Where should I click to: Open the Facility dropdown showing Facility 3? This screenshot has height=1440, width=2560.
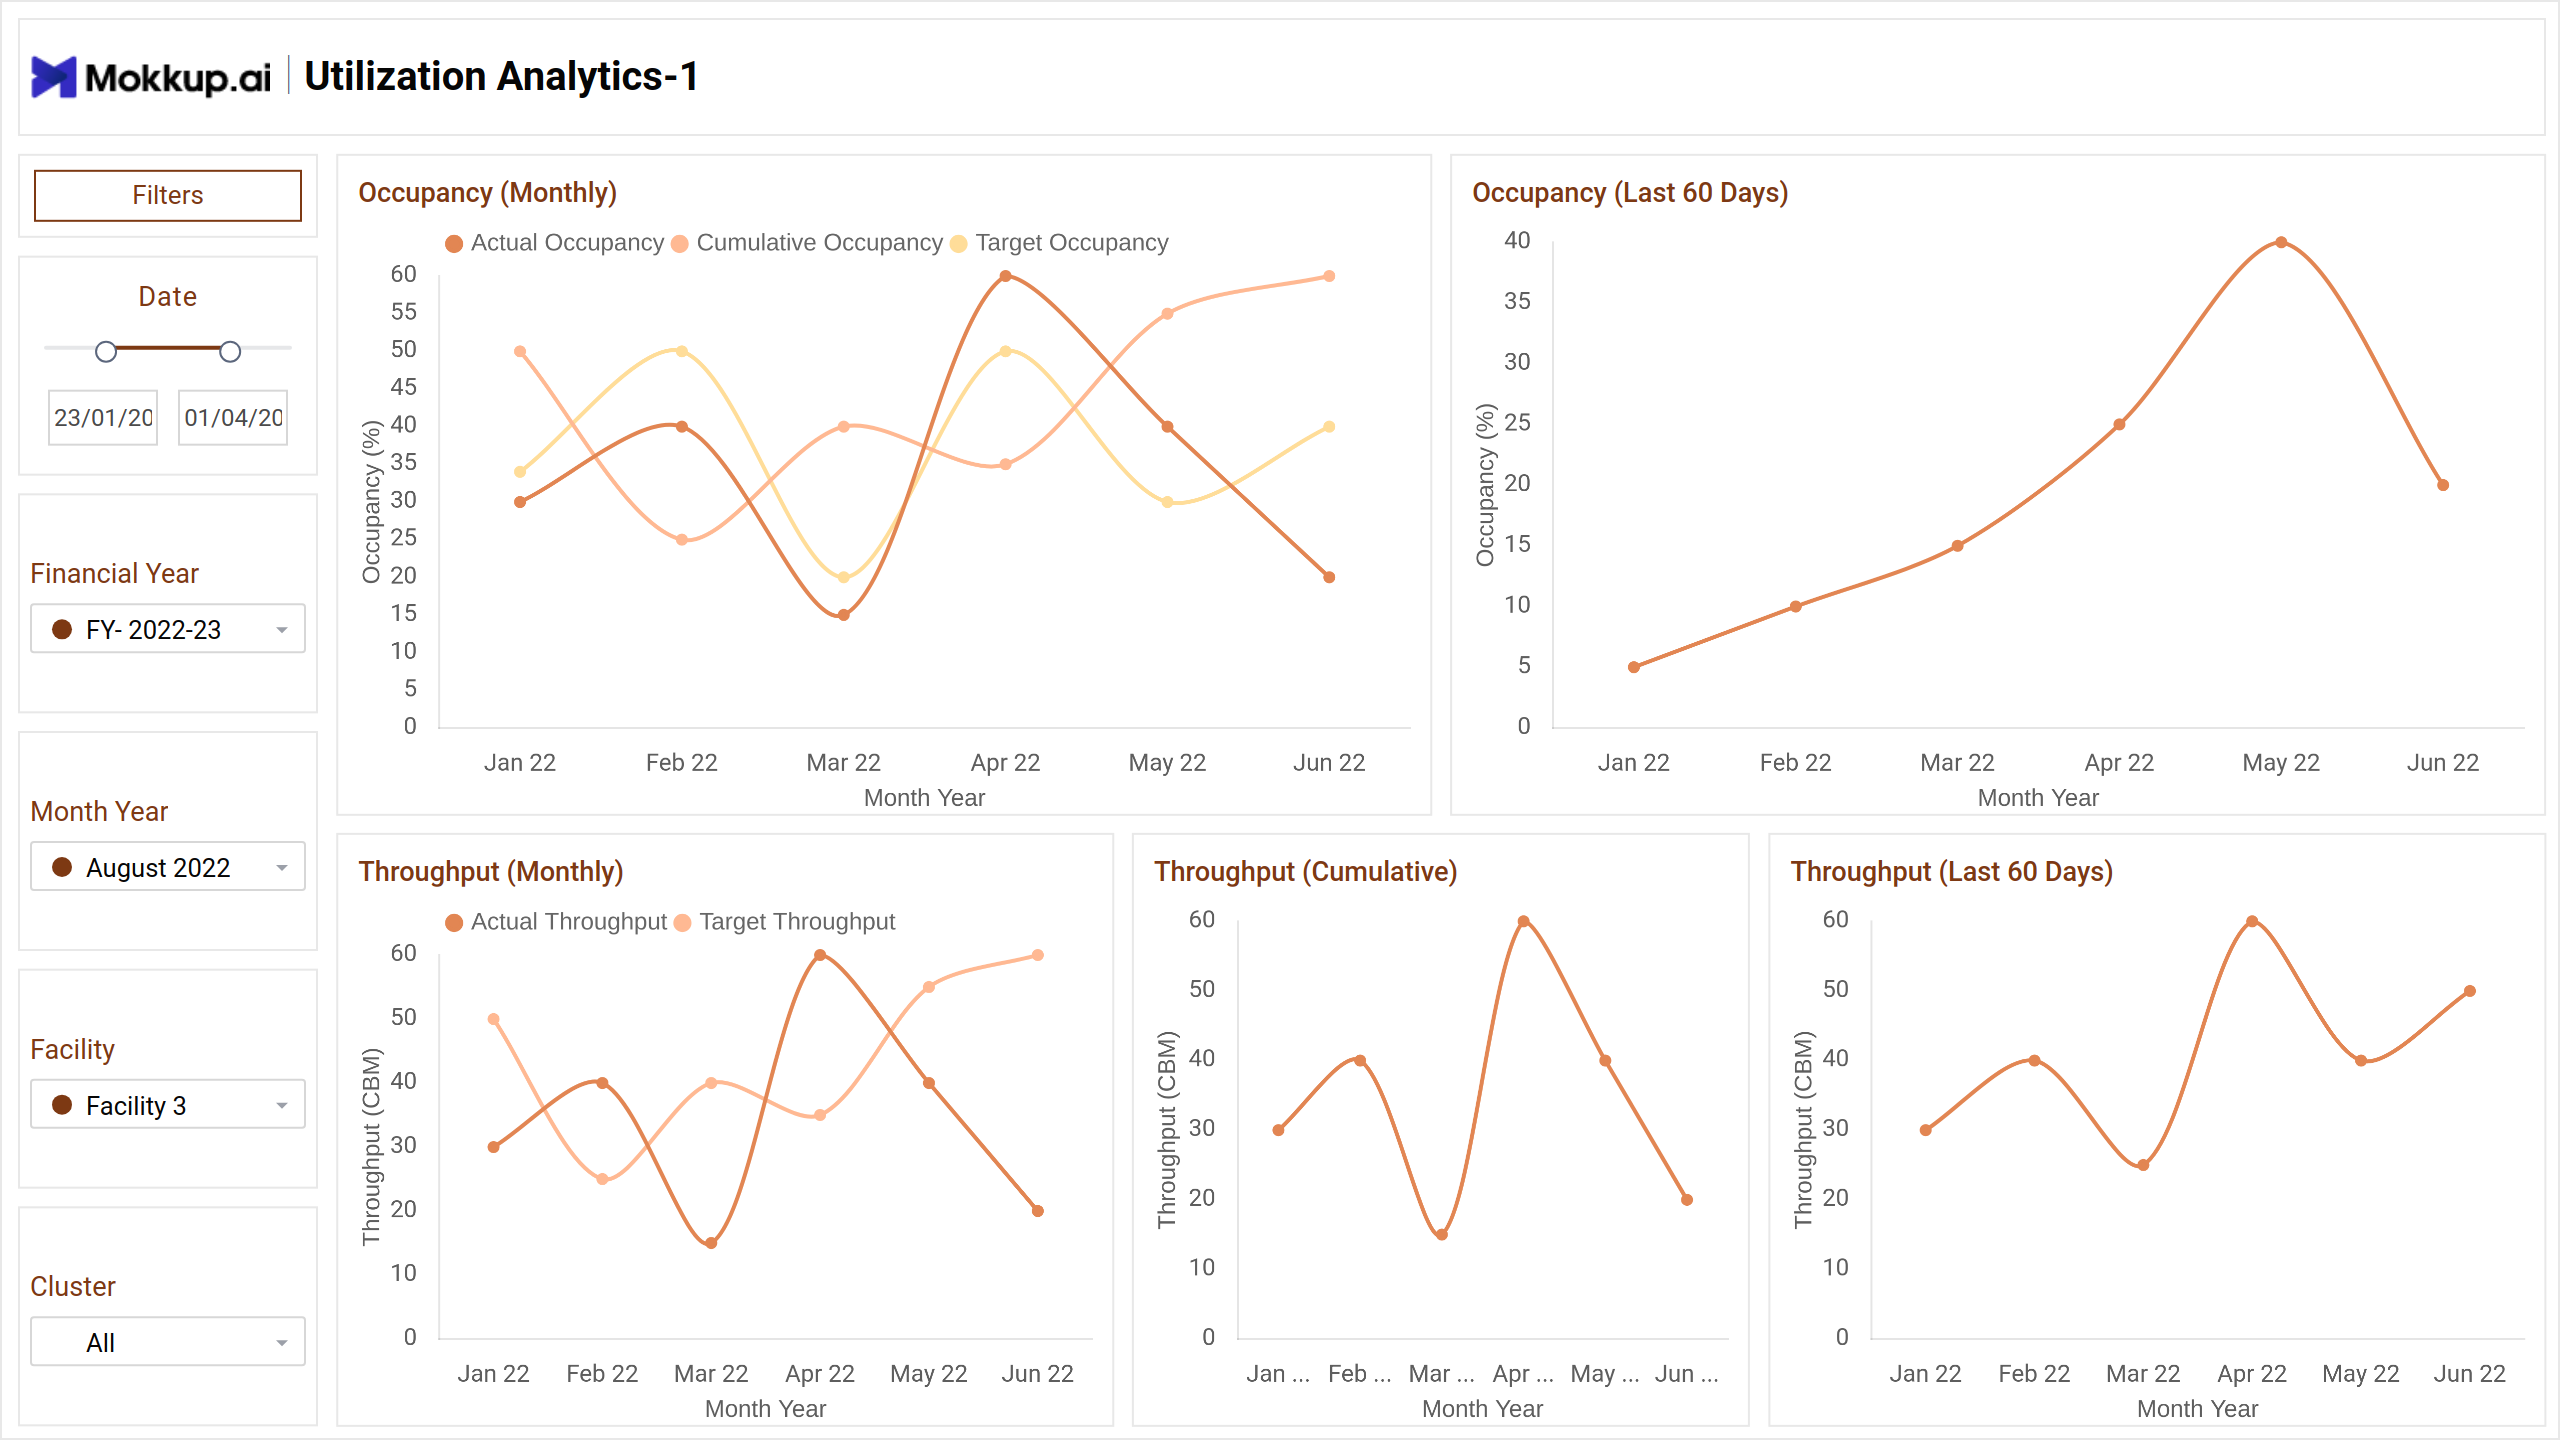click(168, 1105)
